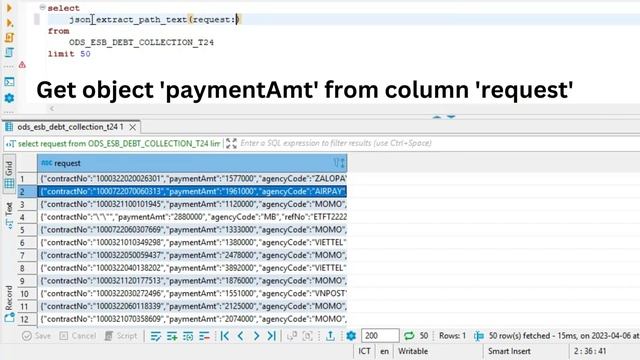Click the Cancel button in result toolbar
Viewport: 640px width, 360px height.
click(78, 336)
